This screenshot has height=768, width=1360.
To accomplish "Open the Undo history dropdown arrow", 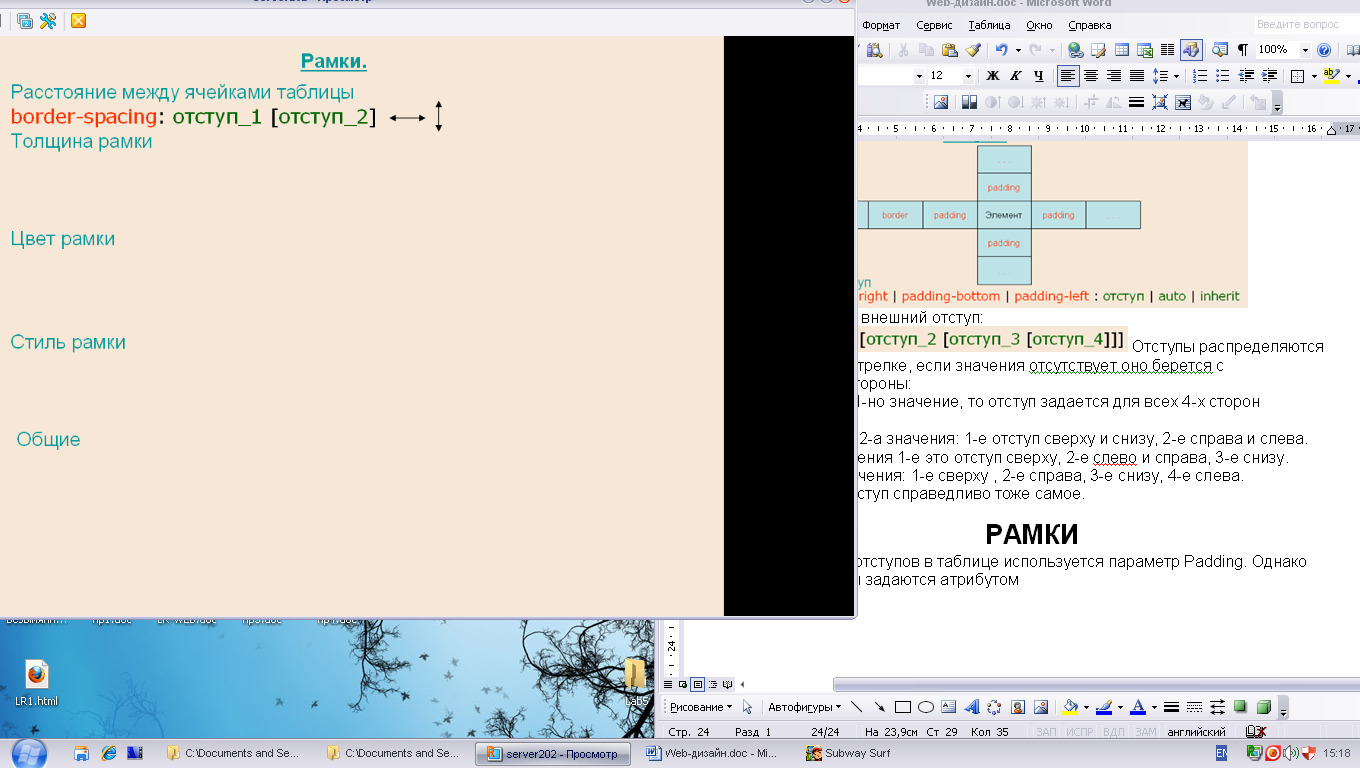I will [x=1018, y=50].
